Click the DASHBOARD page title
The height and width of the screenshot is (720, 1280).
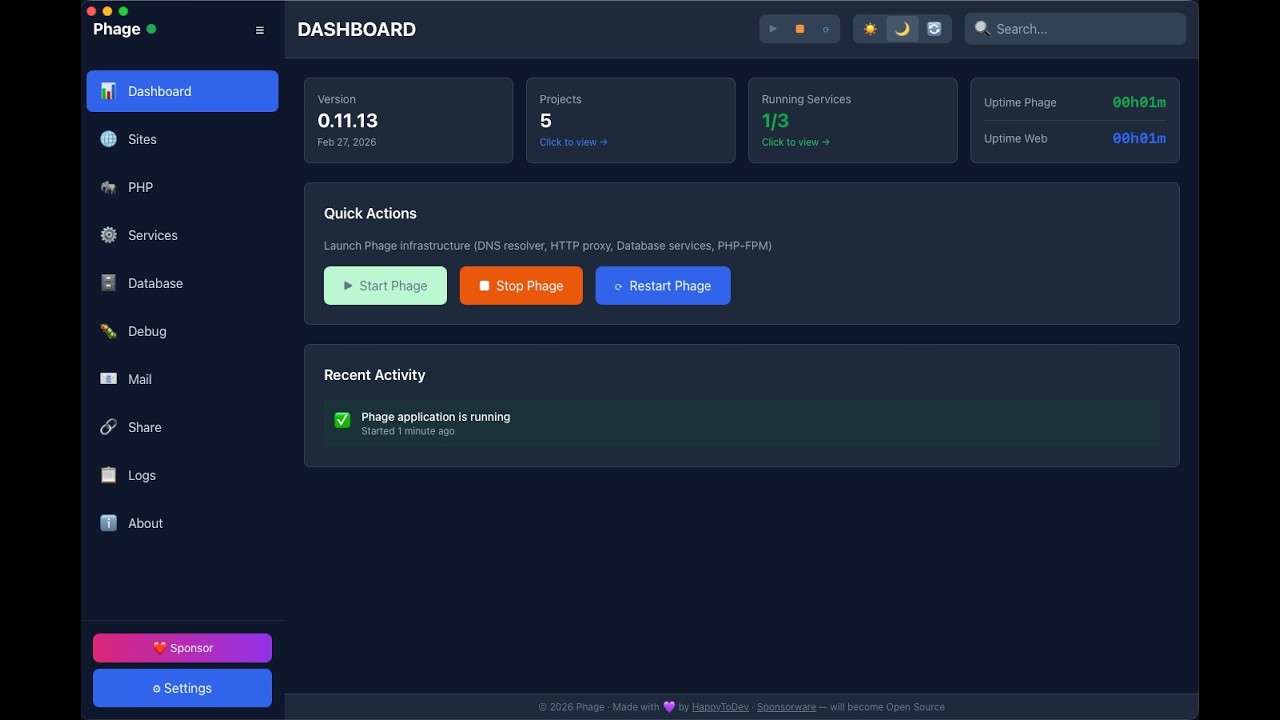[356, 29]
